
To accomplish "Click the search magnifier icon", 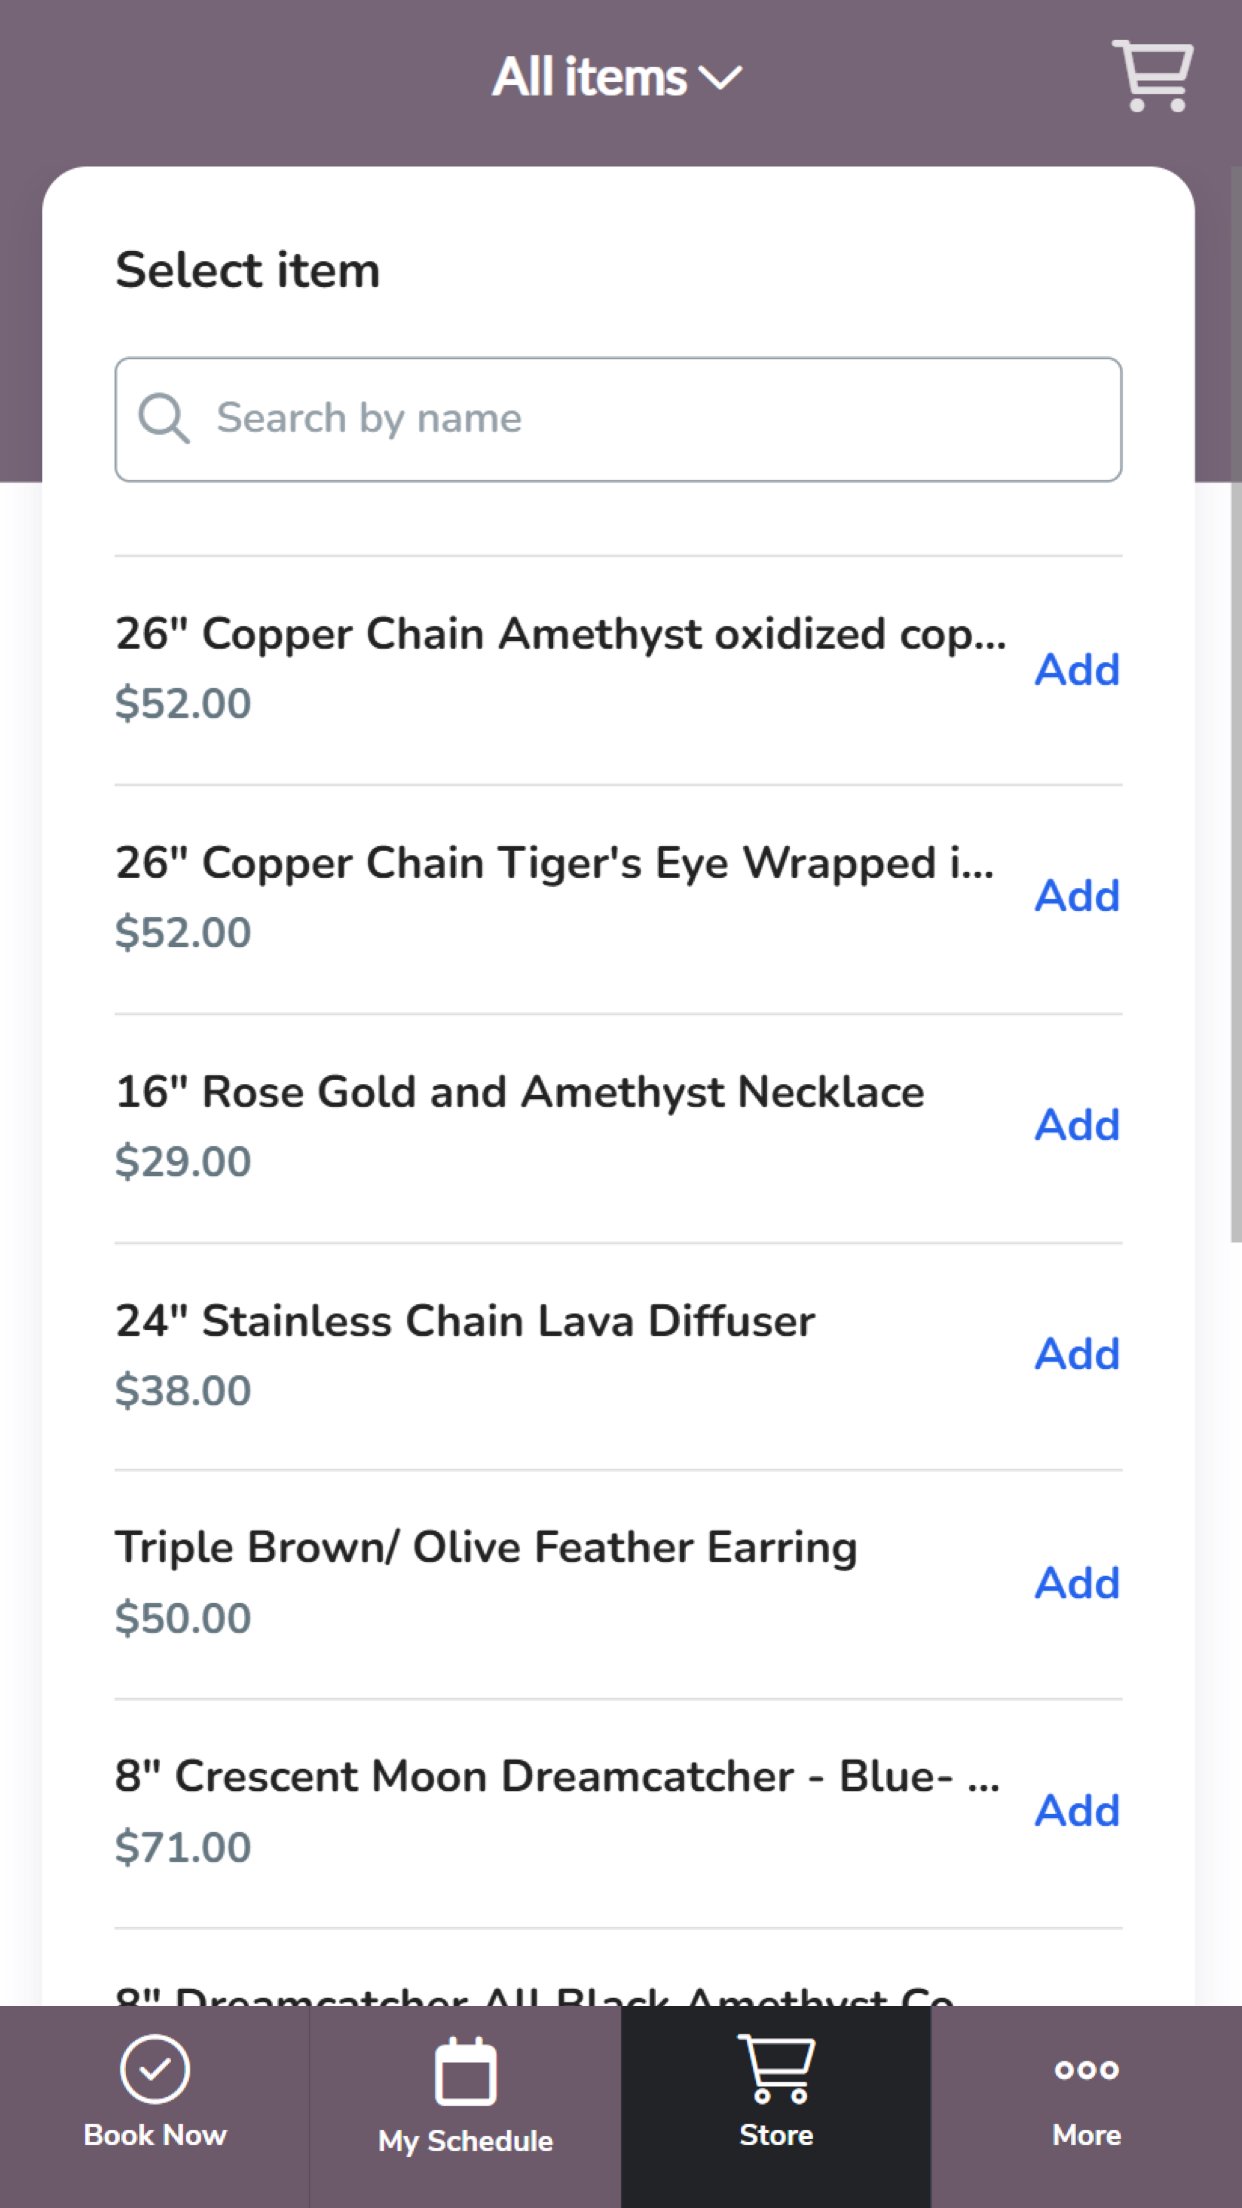I will [x=163, y=418].
